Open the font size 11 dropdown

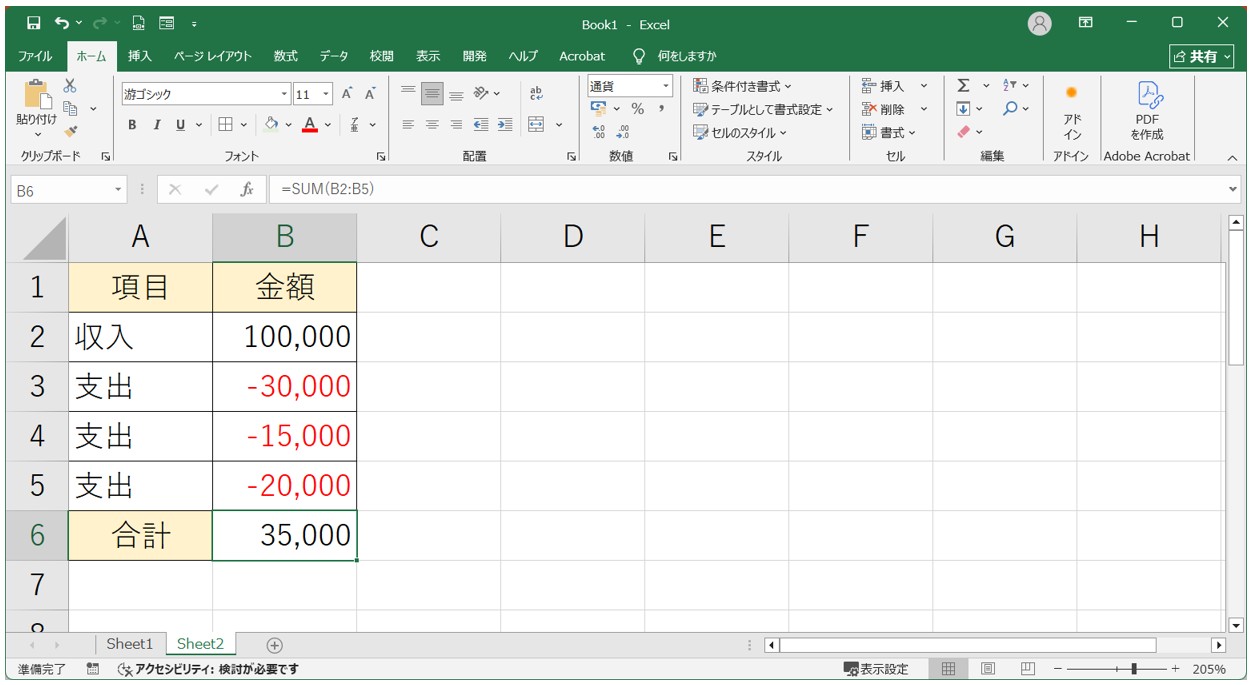pos(328,94)
